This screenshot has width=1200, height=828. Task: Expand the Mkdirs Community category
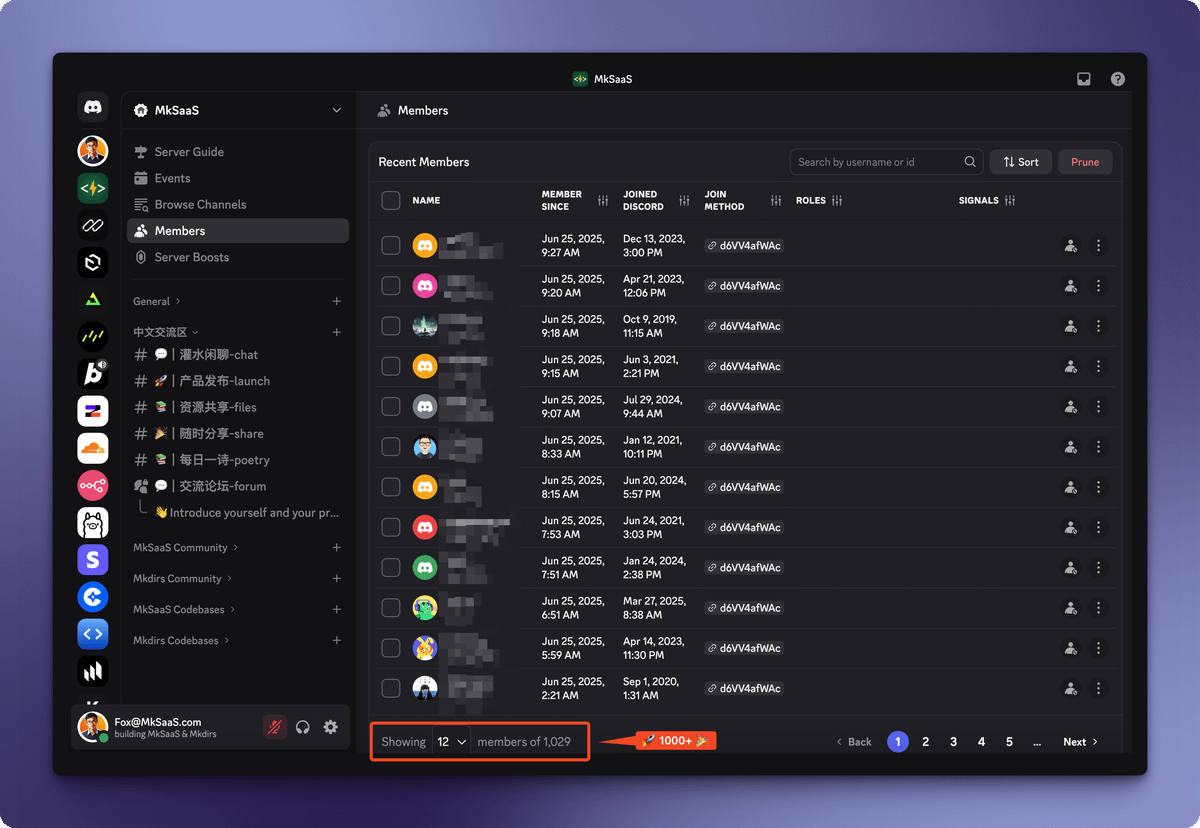pyautogui.click(x=183, y=579)
